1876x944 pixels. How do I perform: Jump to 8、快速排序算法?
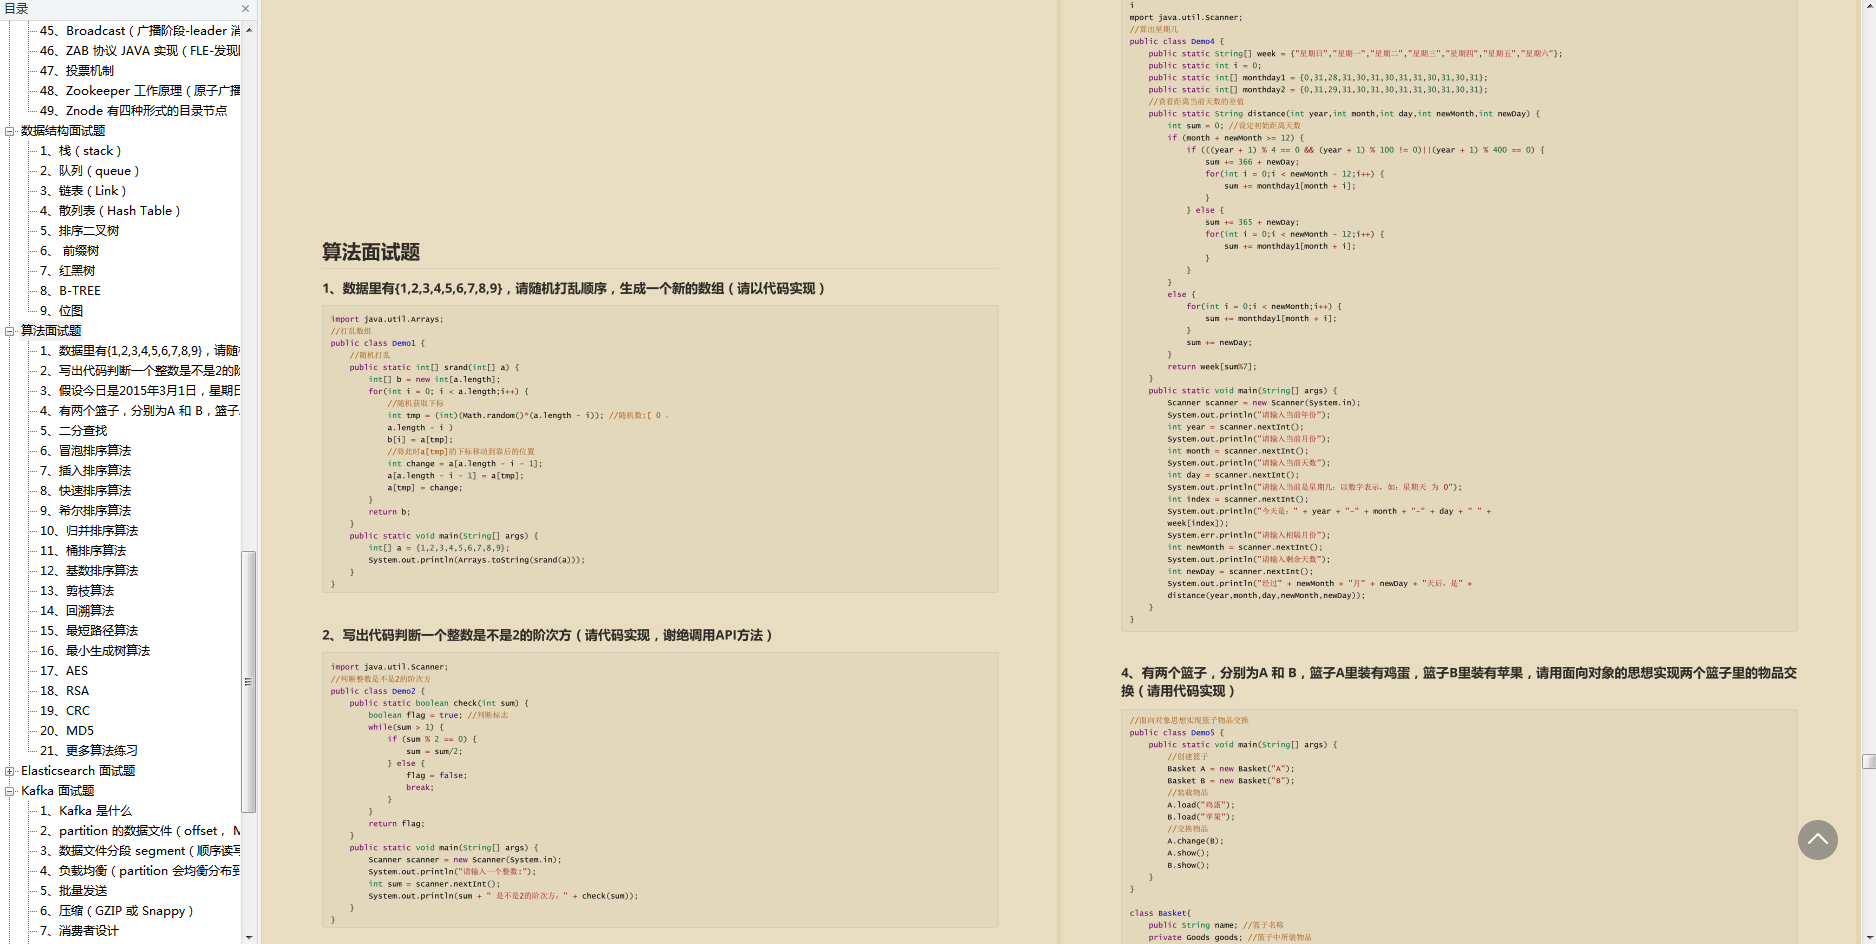[85, 491]
